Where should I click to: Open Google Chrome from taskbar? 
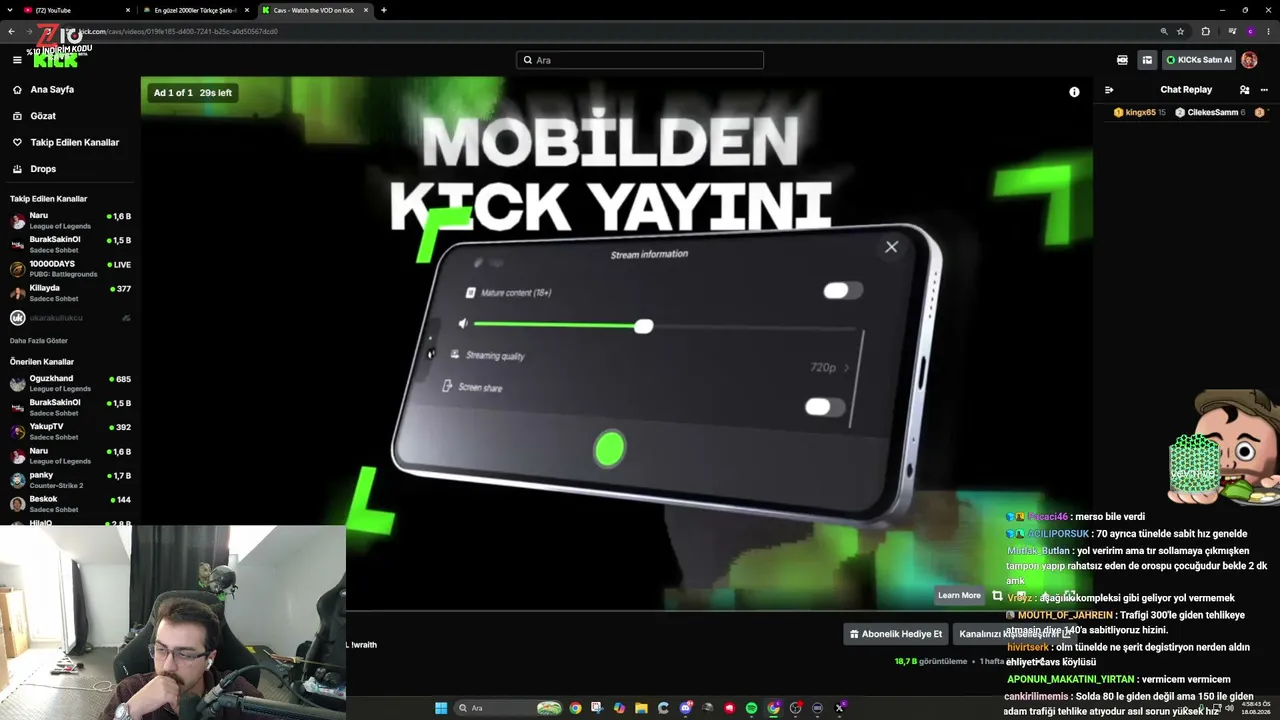(x=575, y=708)
